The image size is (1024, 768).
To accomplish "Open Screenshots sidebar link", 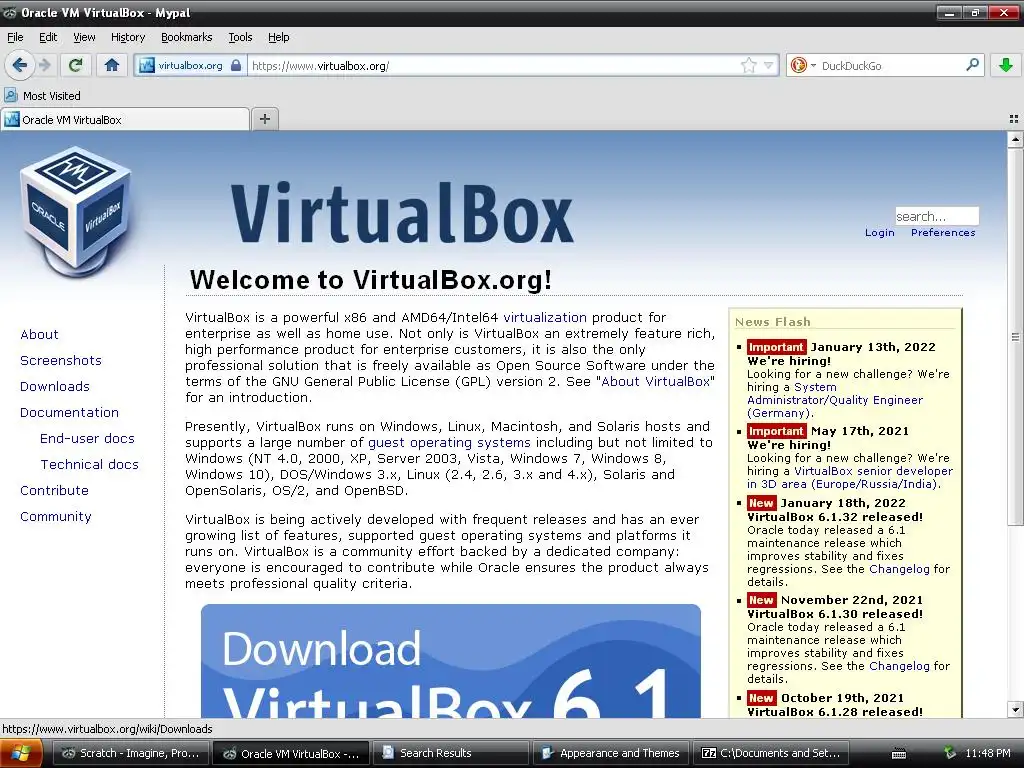I will 61,360.
